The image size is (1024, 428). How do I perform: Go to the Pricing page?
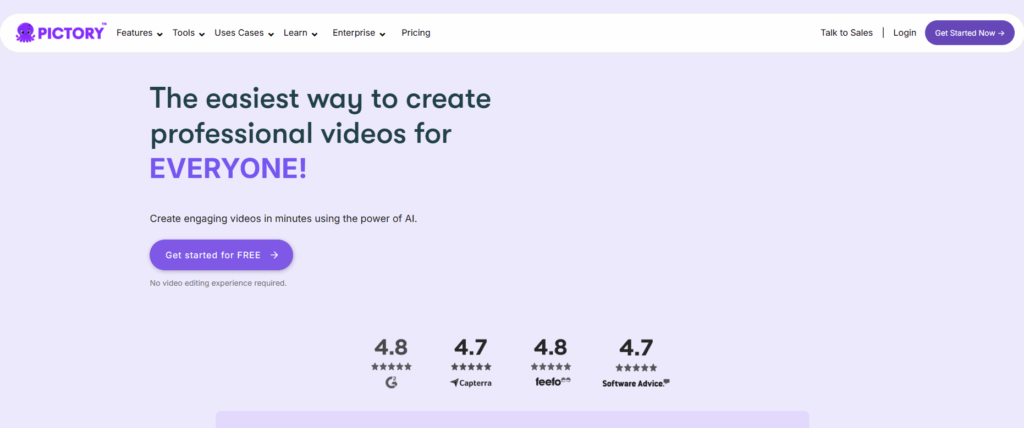(x=416, y=33)
